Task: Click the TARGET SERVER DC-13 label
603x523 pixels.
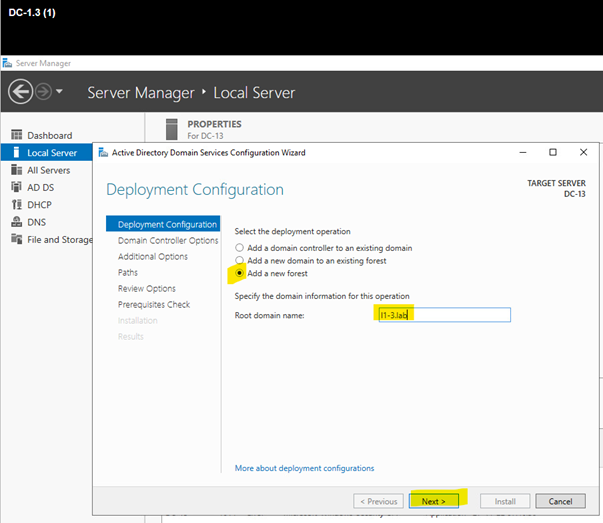Action: point(556,188)
